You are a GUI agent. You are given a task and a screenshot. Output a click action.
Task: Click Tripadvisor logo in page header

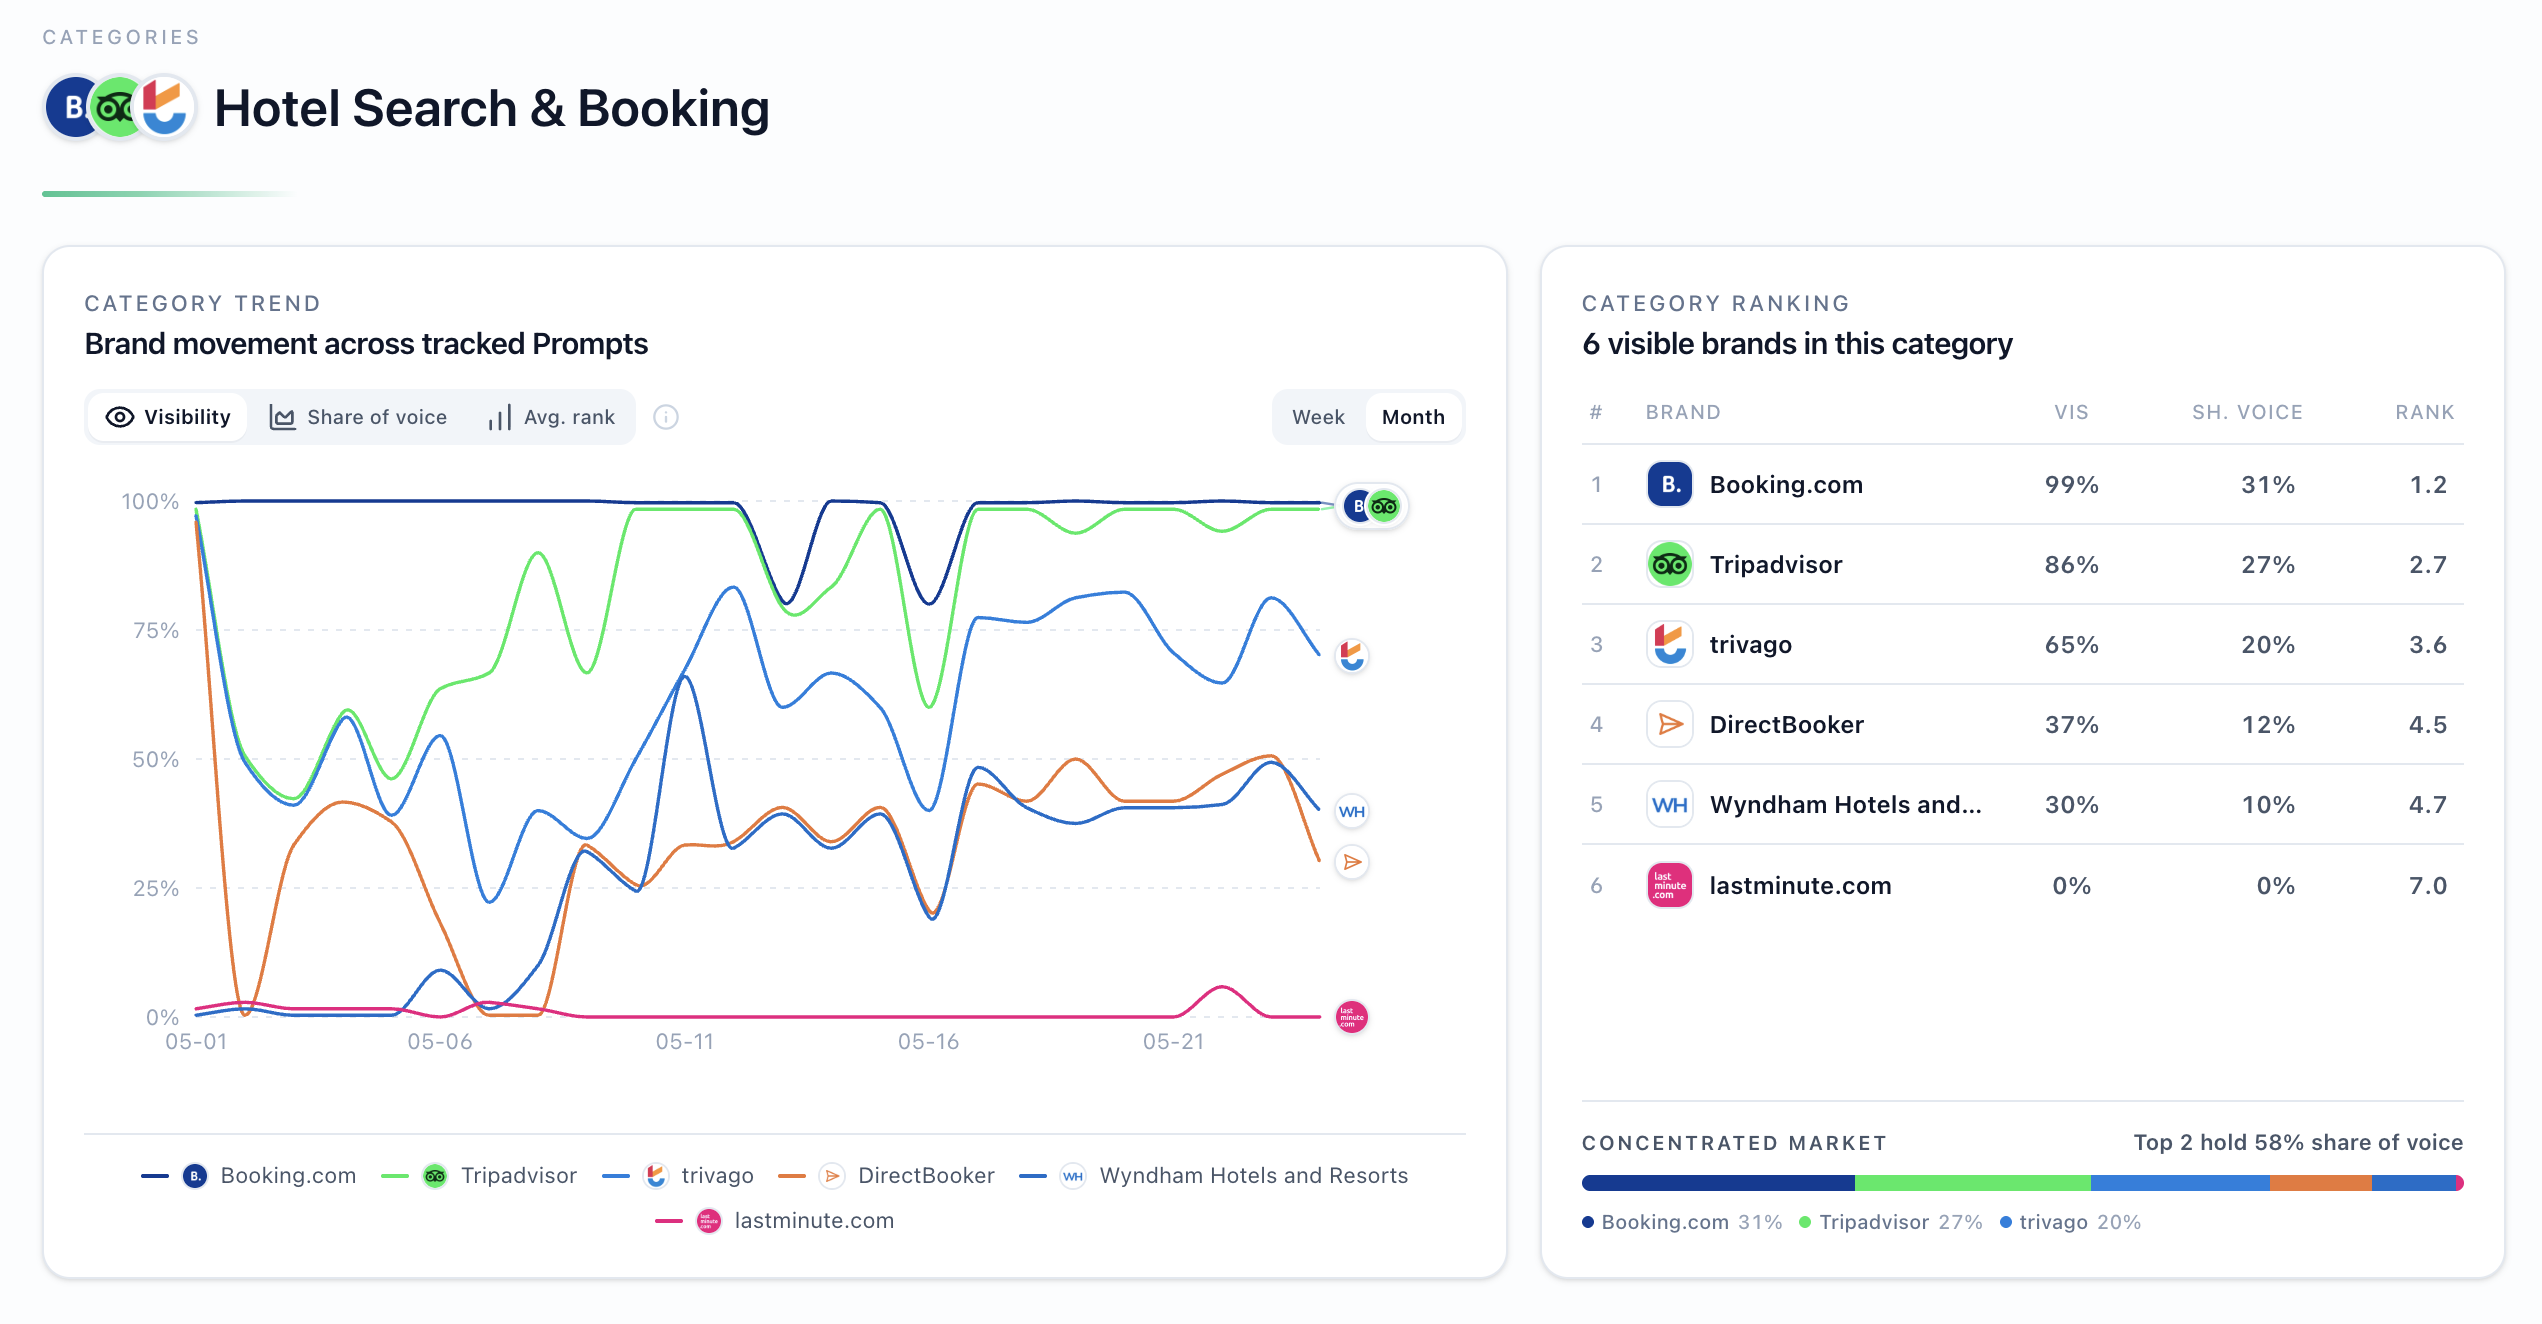[117, 107]
